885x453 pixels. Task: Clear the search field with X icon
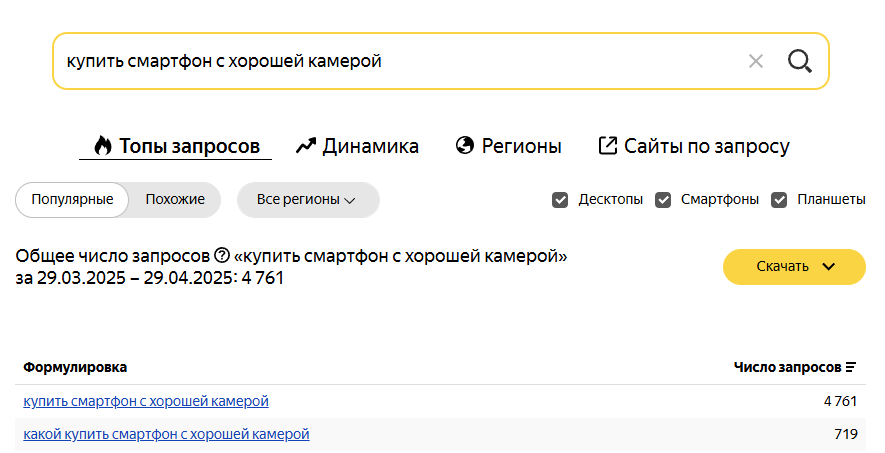tap(756, 61)
